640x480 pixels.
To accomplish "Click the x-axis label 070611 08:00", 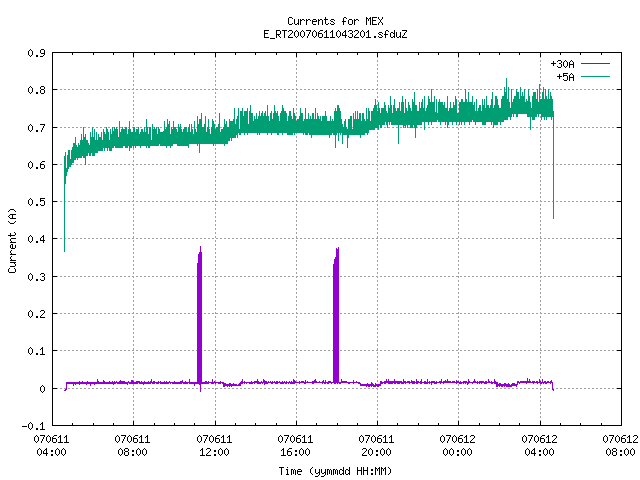I will coord(132,446).
